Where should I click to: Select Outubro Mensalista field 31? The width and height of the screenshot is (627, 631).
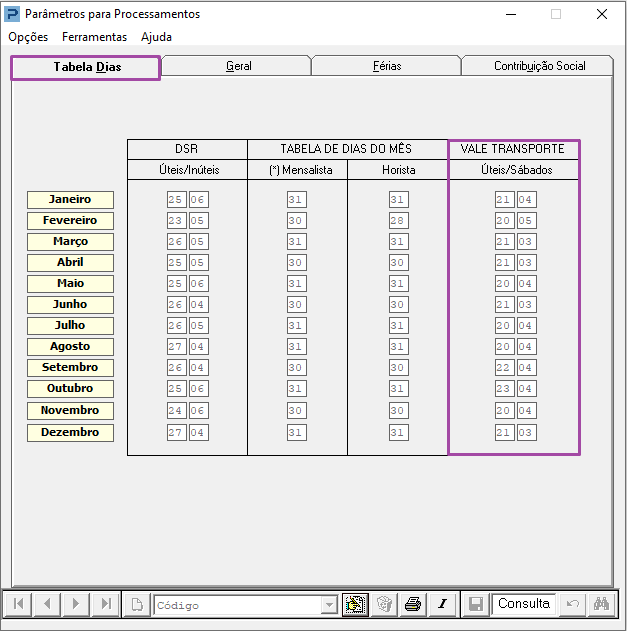pos(297,388)
